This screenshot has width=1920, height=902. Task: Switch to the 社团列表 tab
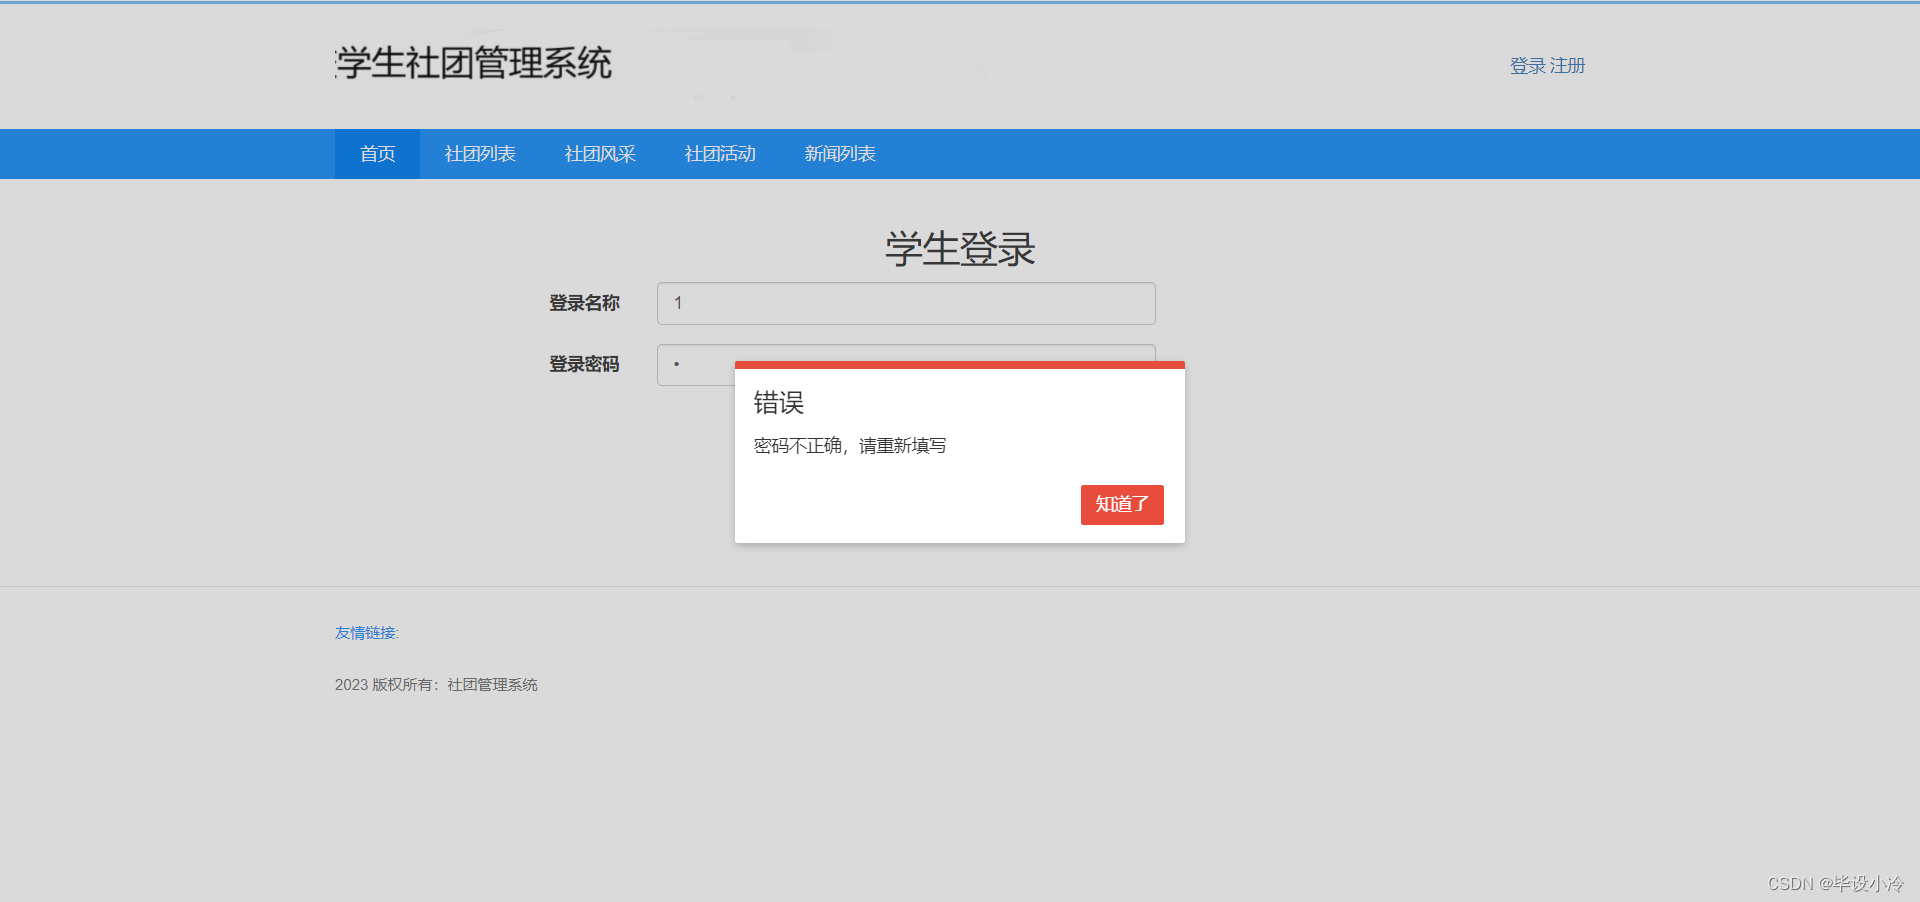click(480, 153)
